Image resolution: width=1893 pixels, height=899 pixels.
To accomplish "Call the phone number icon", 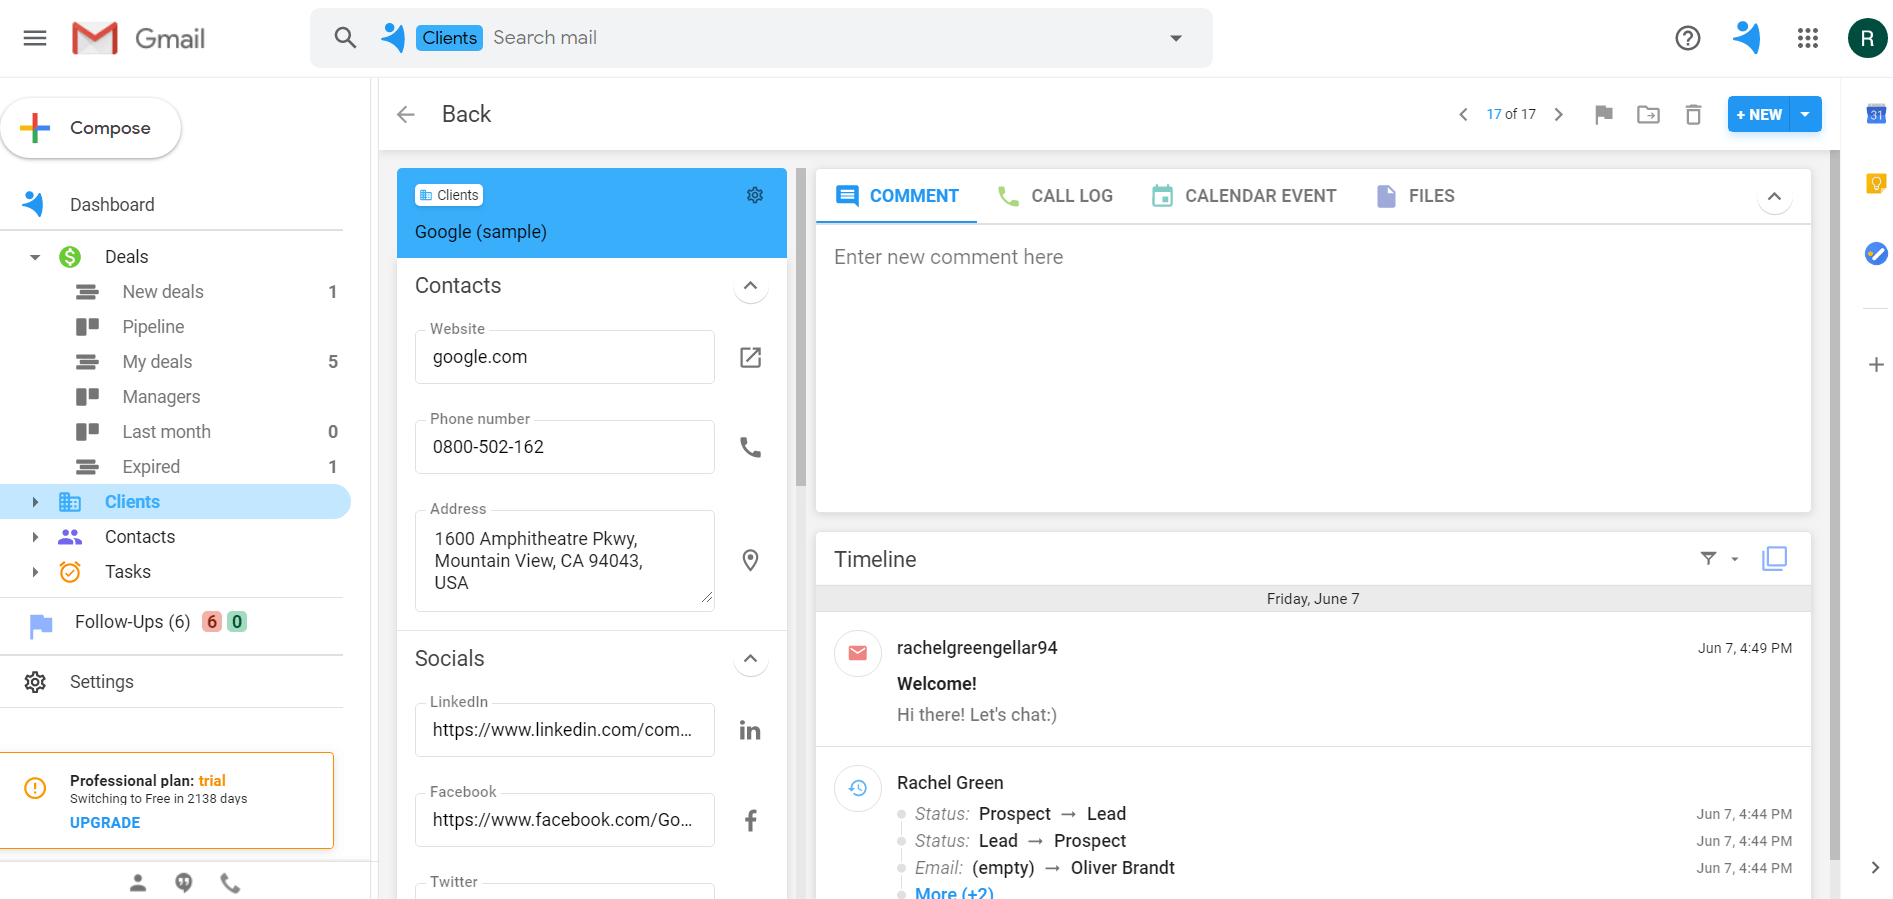I will 750,447.
